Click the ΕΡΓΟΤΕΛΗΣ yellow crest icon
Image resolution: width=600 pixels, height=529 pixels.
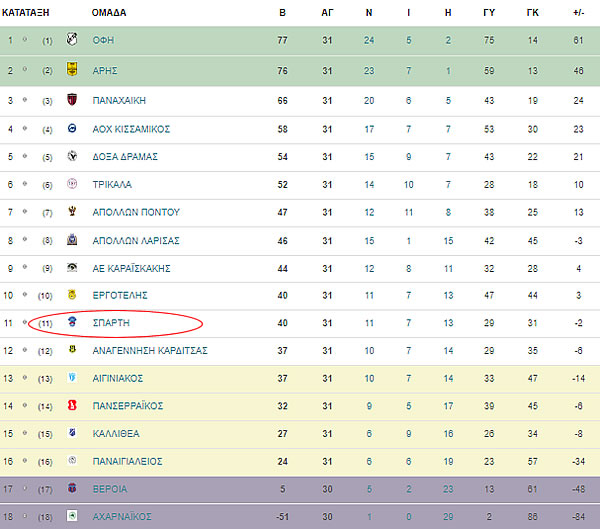pyautogui.click(x=72, y=294)
